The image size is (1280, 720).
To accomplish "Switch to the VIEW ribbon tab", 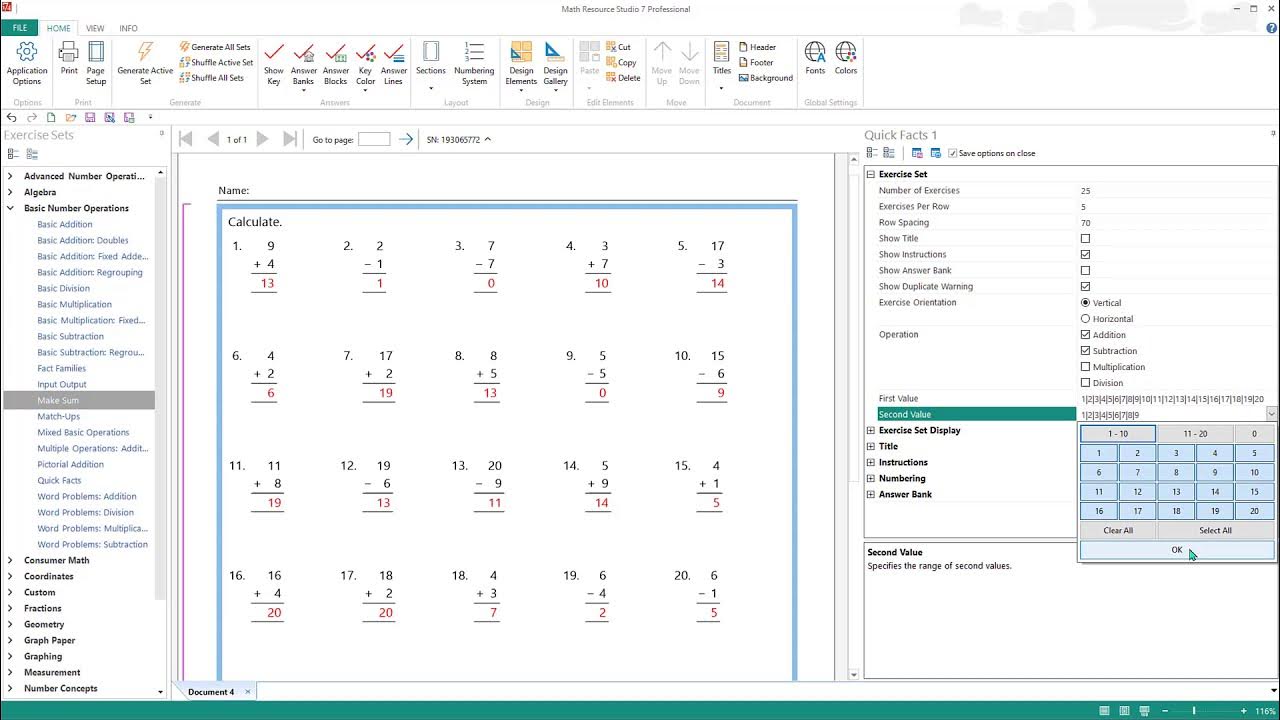I will (95, 28).
